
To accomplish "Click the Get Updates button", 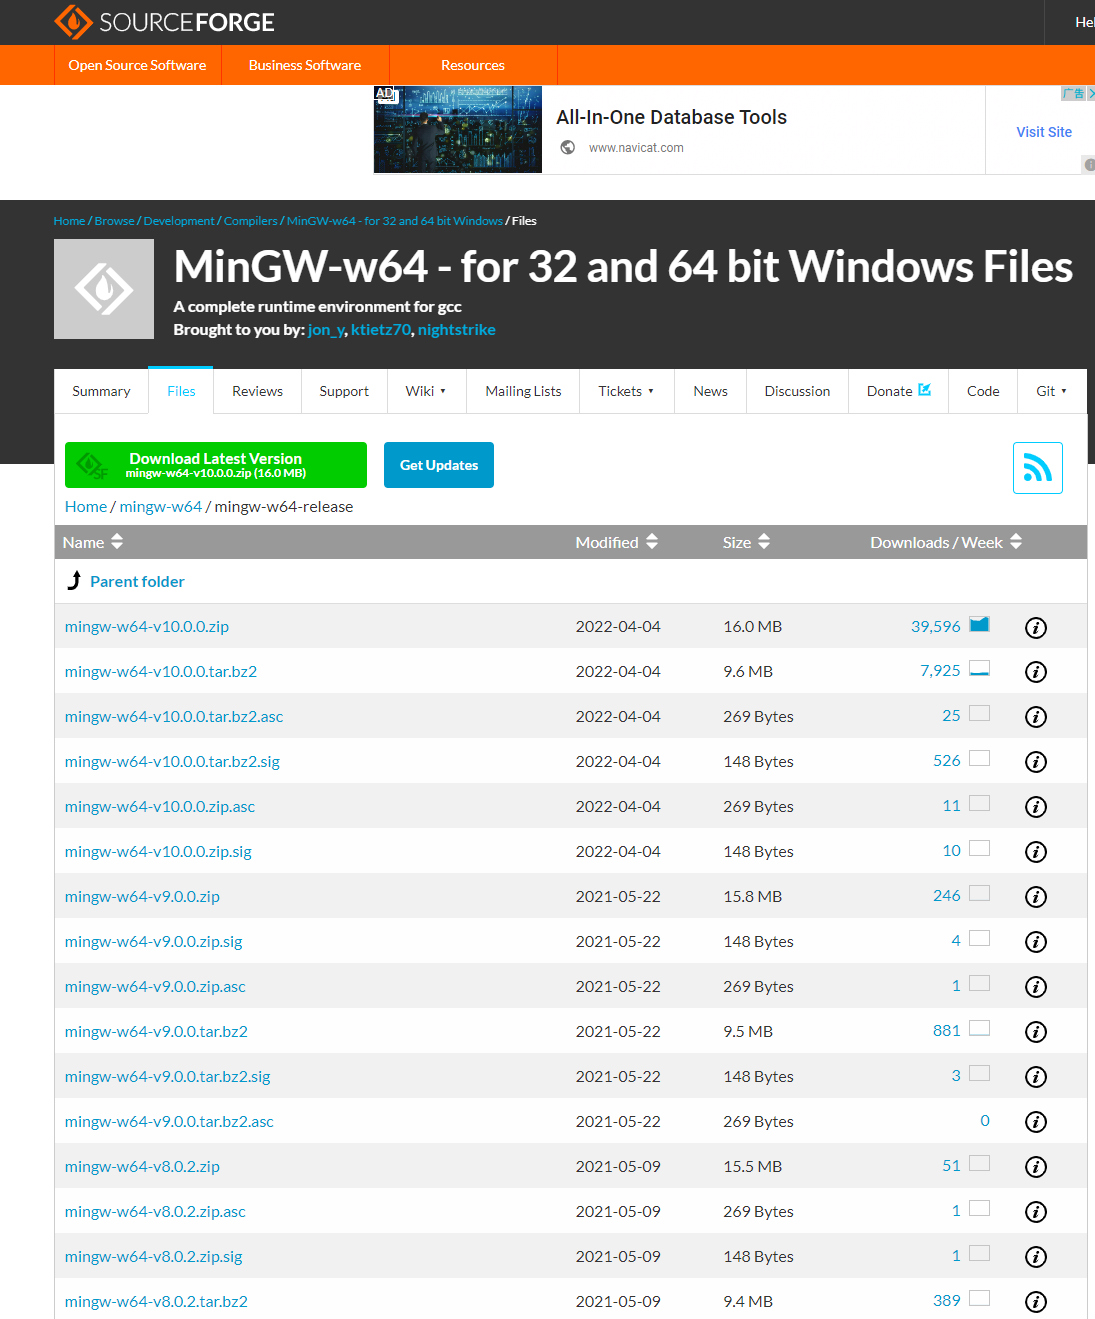I will pyautogui.click(x=439, y=465).
